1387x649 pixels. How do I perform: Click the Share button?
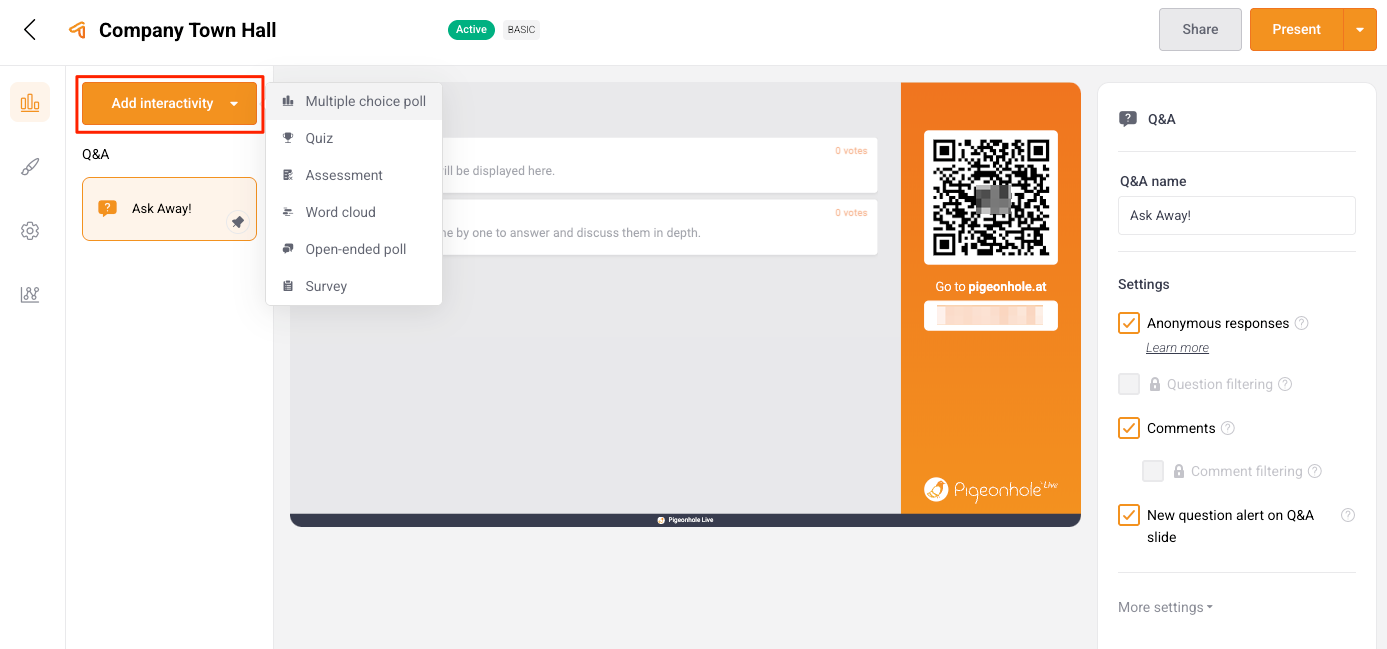tap(1199, 30)
